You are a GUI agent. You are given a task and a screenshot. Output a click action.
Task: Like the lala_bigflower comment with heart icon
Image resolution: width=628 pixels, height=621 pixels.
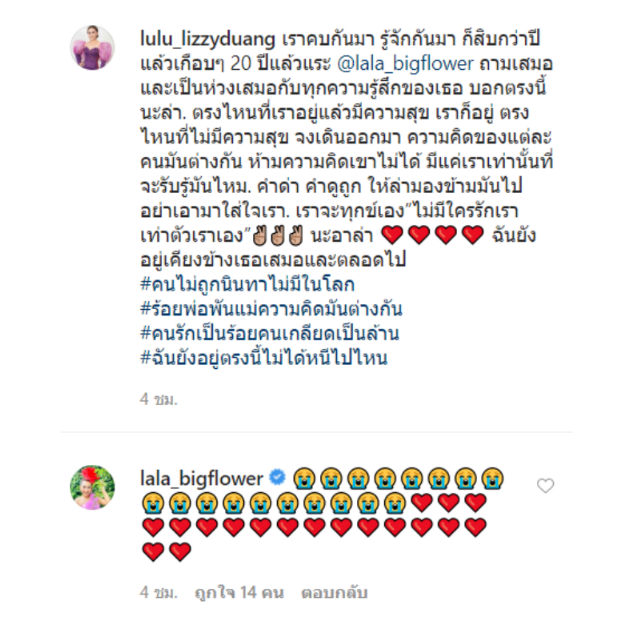click(x=545, y=486)
